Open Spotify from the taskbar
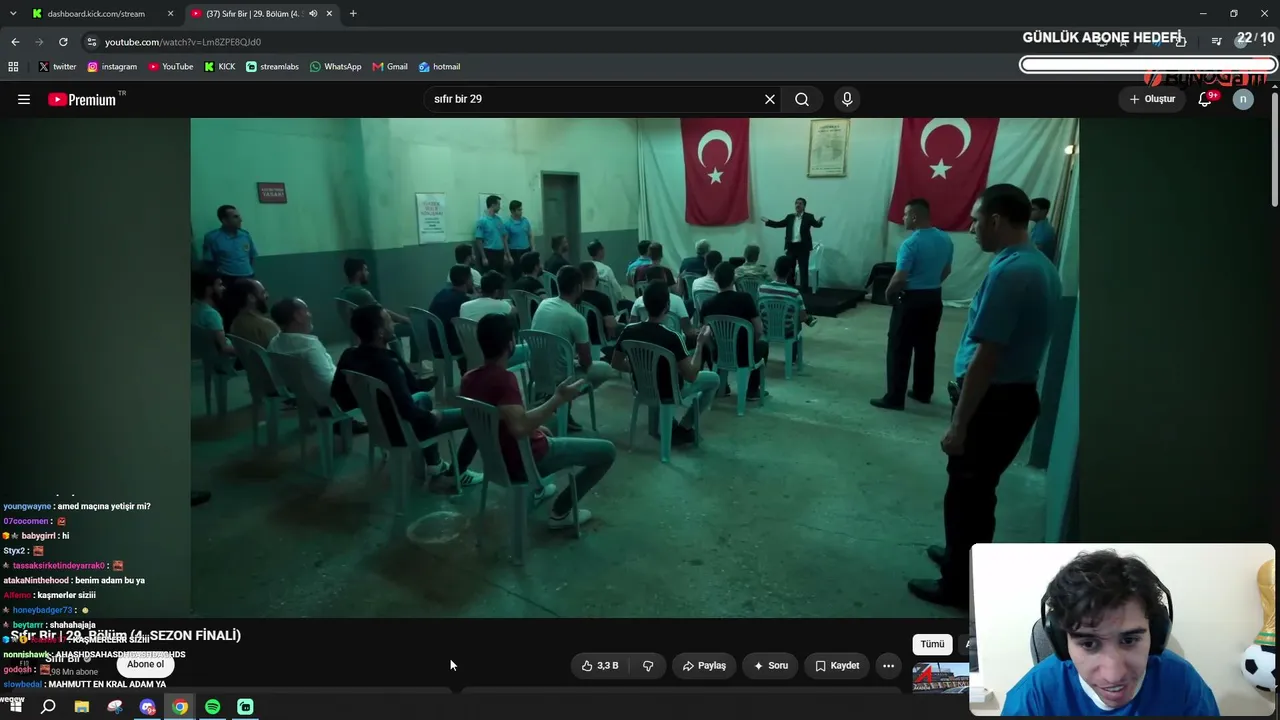 coord(213,707)
